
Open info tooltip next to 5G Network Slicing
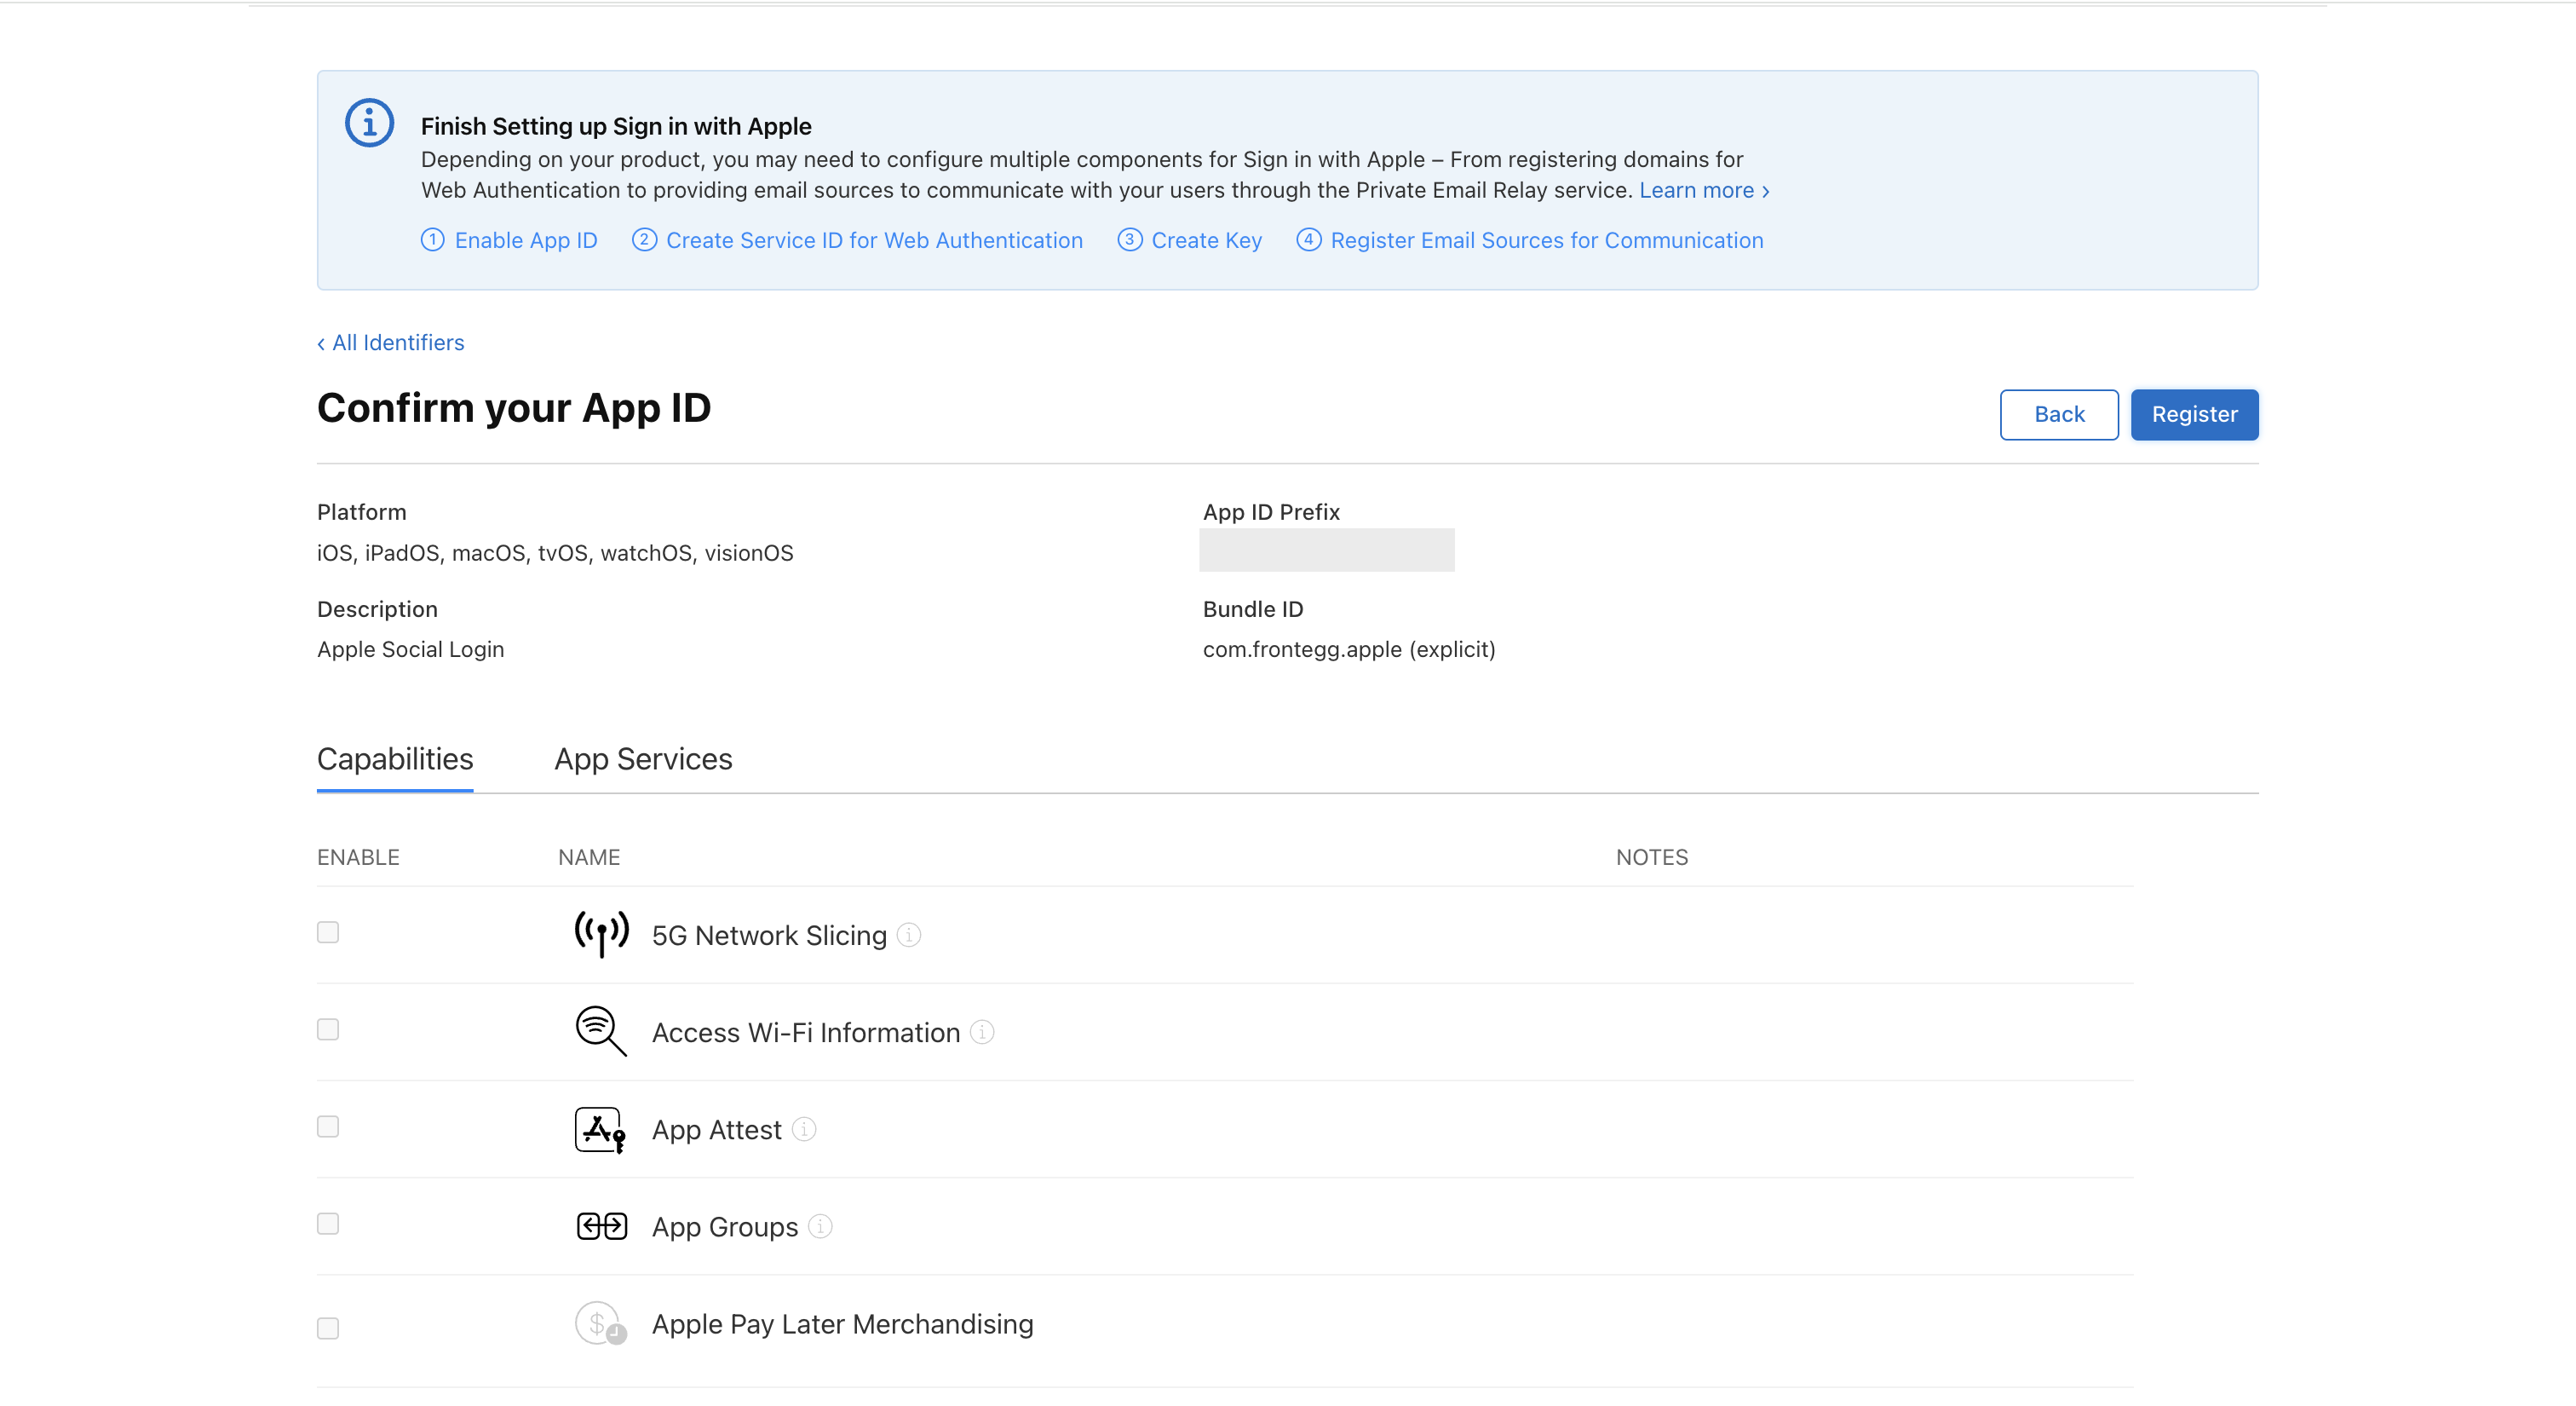[908, 935]
